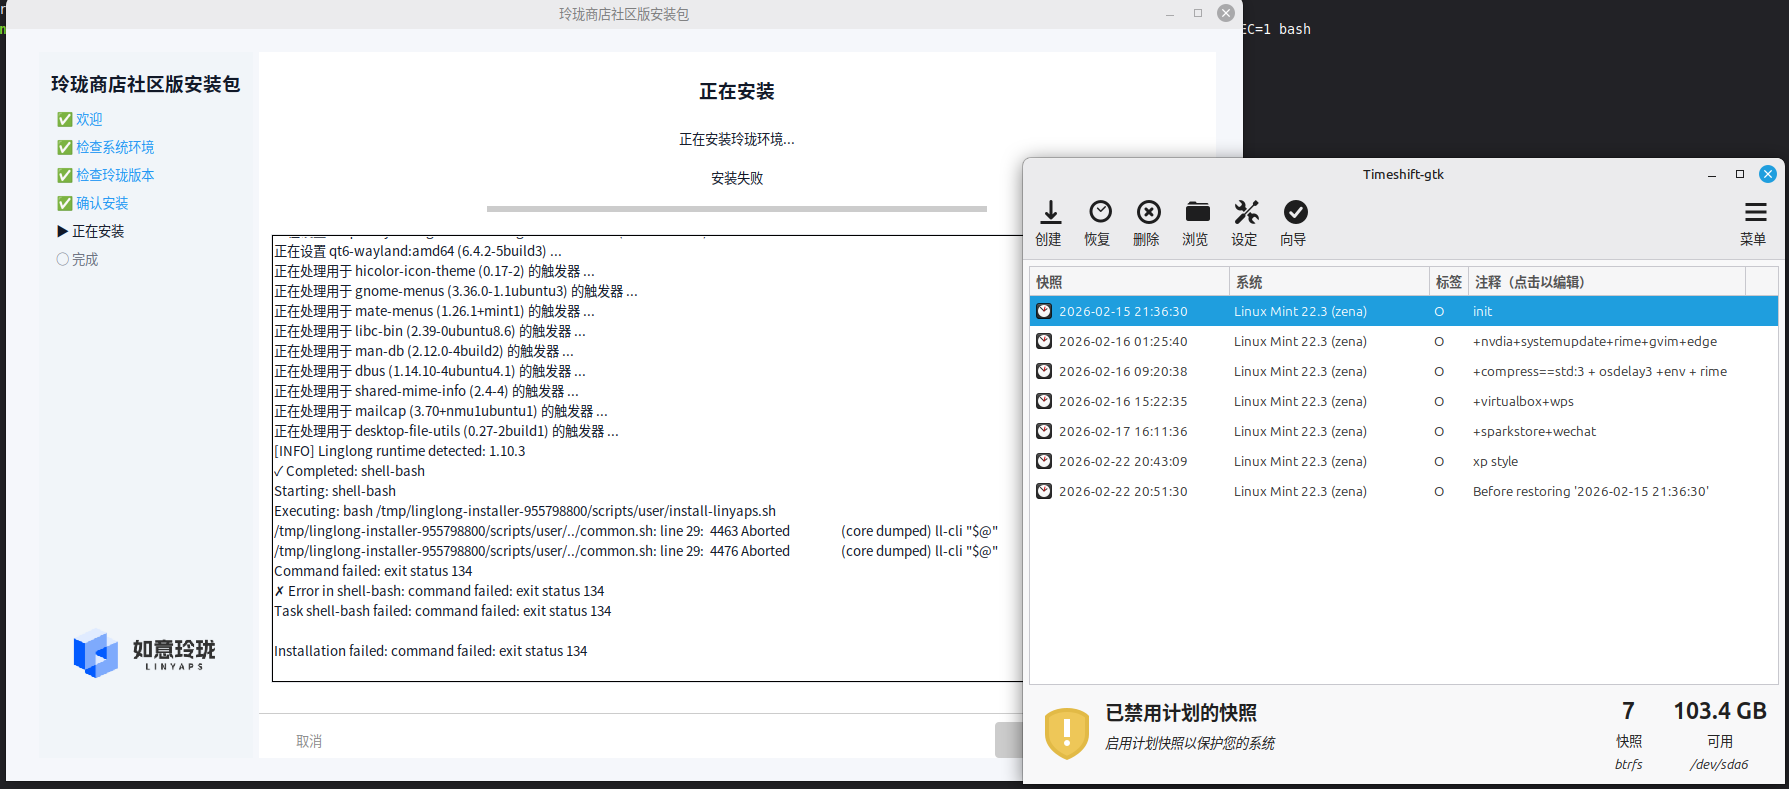
Task: Close the 玲珑商店社区版安装包 installer window
Action: tap(1225, 13)
